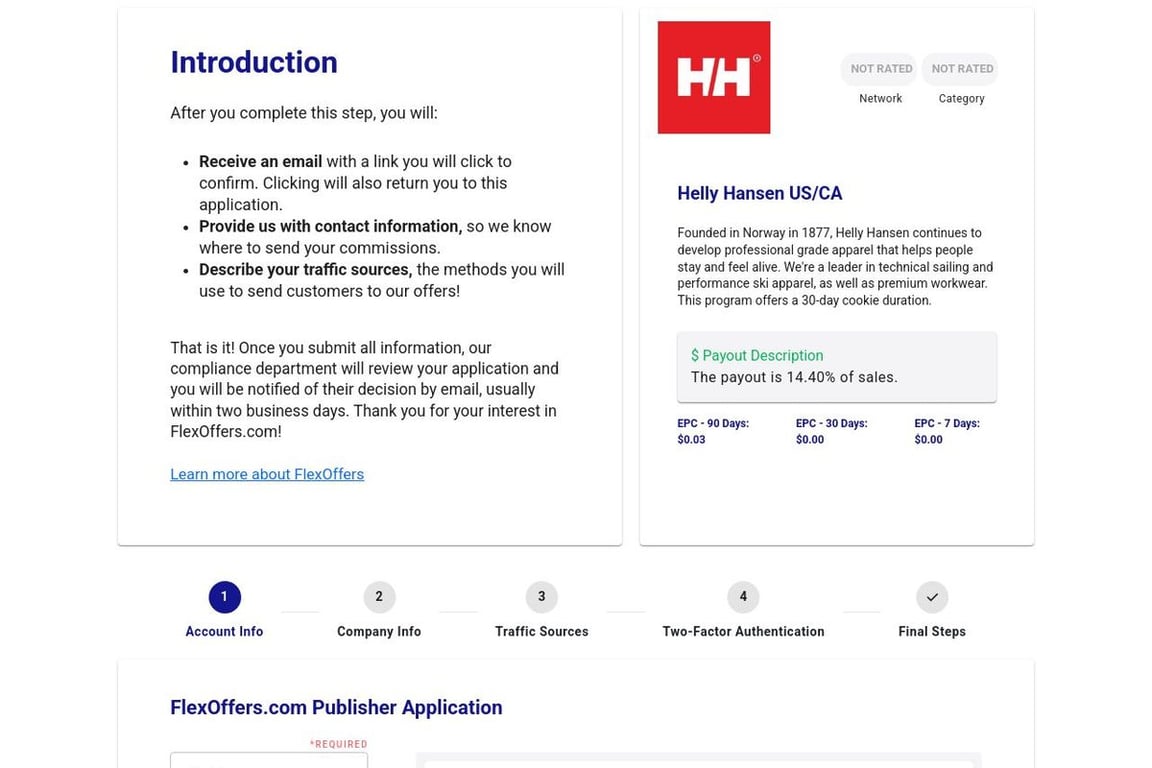Click the Network NOT RATED badge
Viewport: 1152px width, 768px height.
click(x=881, y=68)
